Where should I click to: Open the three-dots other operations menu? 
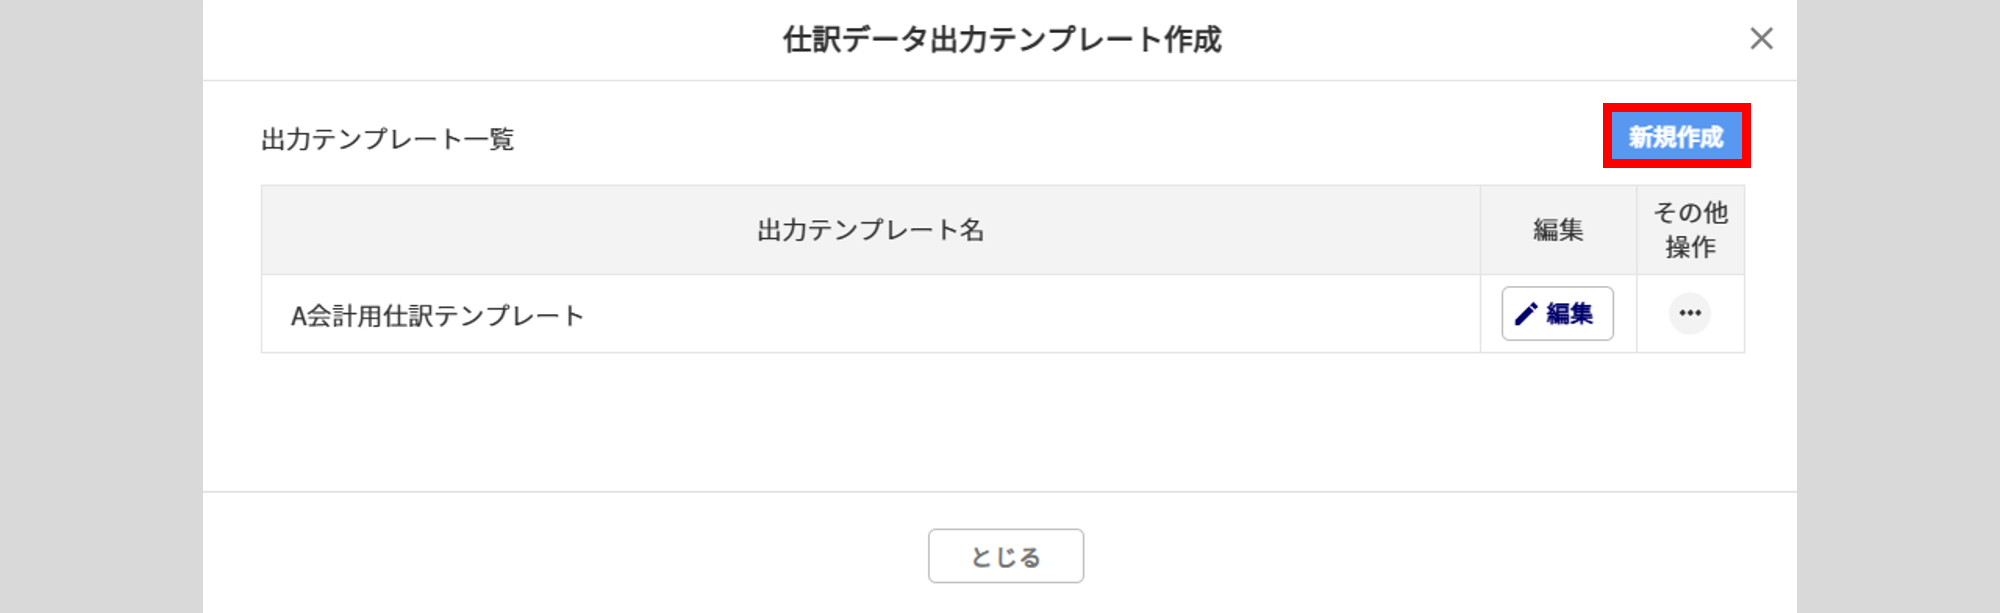click(x=1690, y=314)
